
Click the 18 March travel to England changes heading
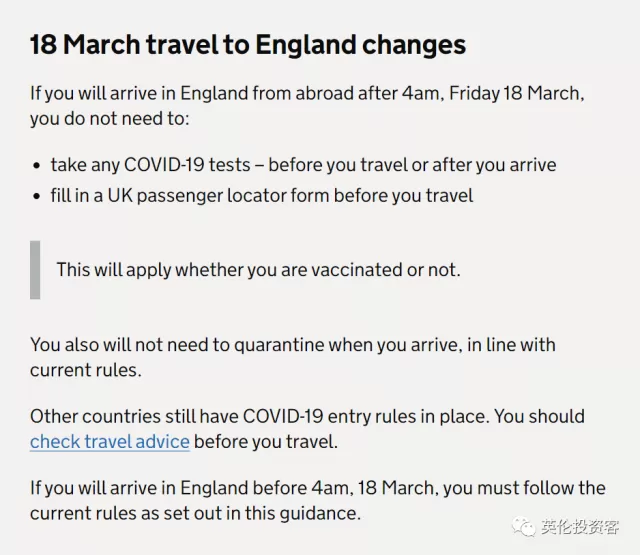248,44
